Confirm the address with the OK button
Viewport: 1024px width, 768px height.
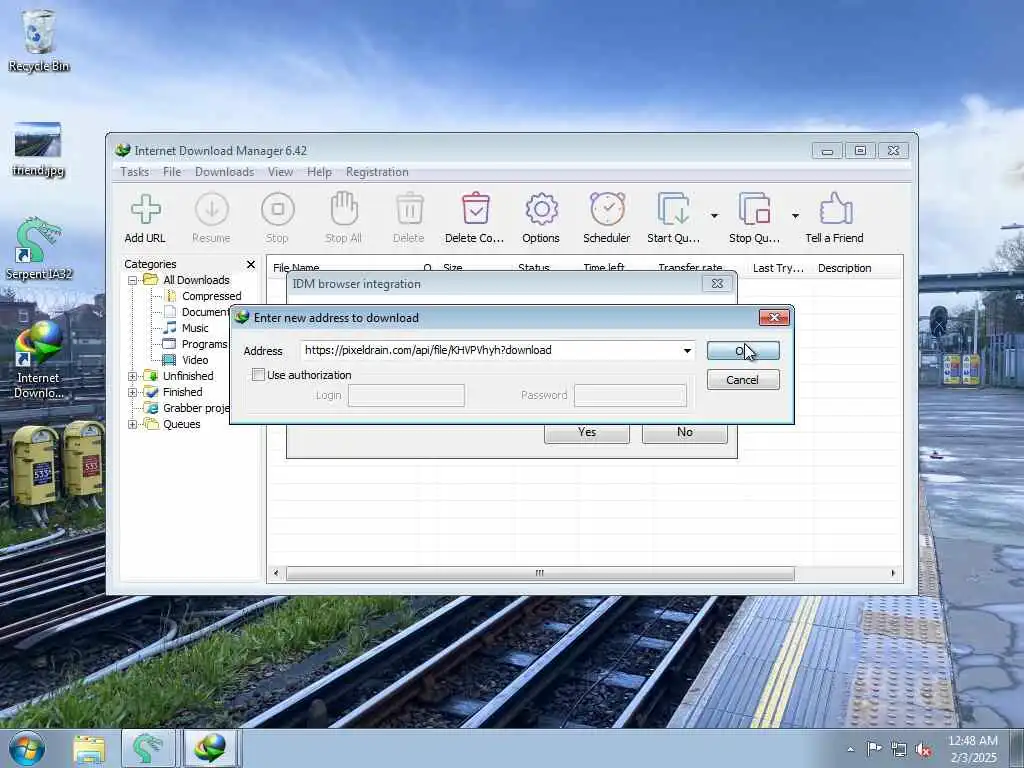click(x=743, y=351)
